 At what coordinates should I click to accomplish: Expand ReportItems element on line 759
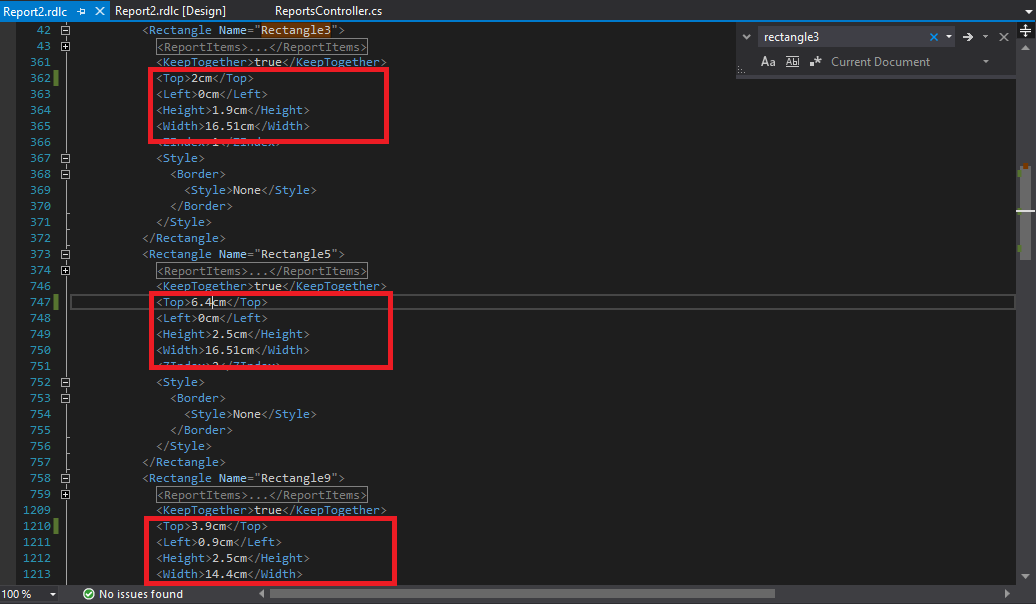pos(64,494)
